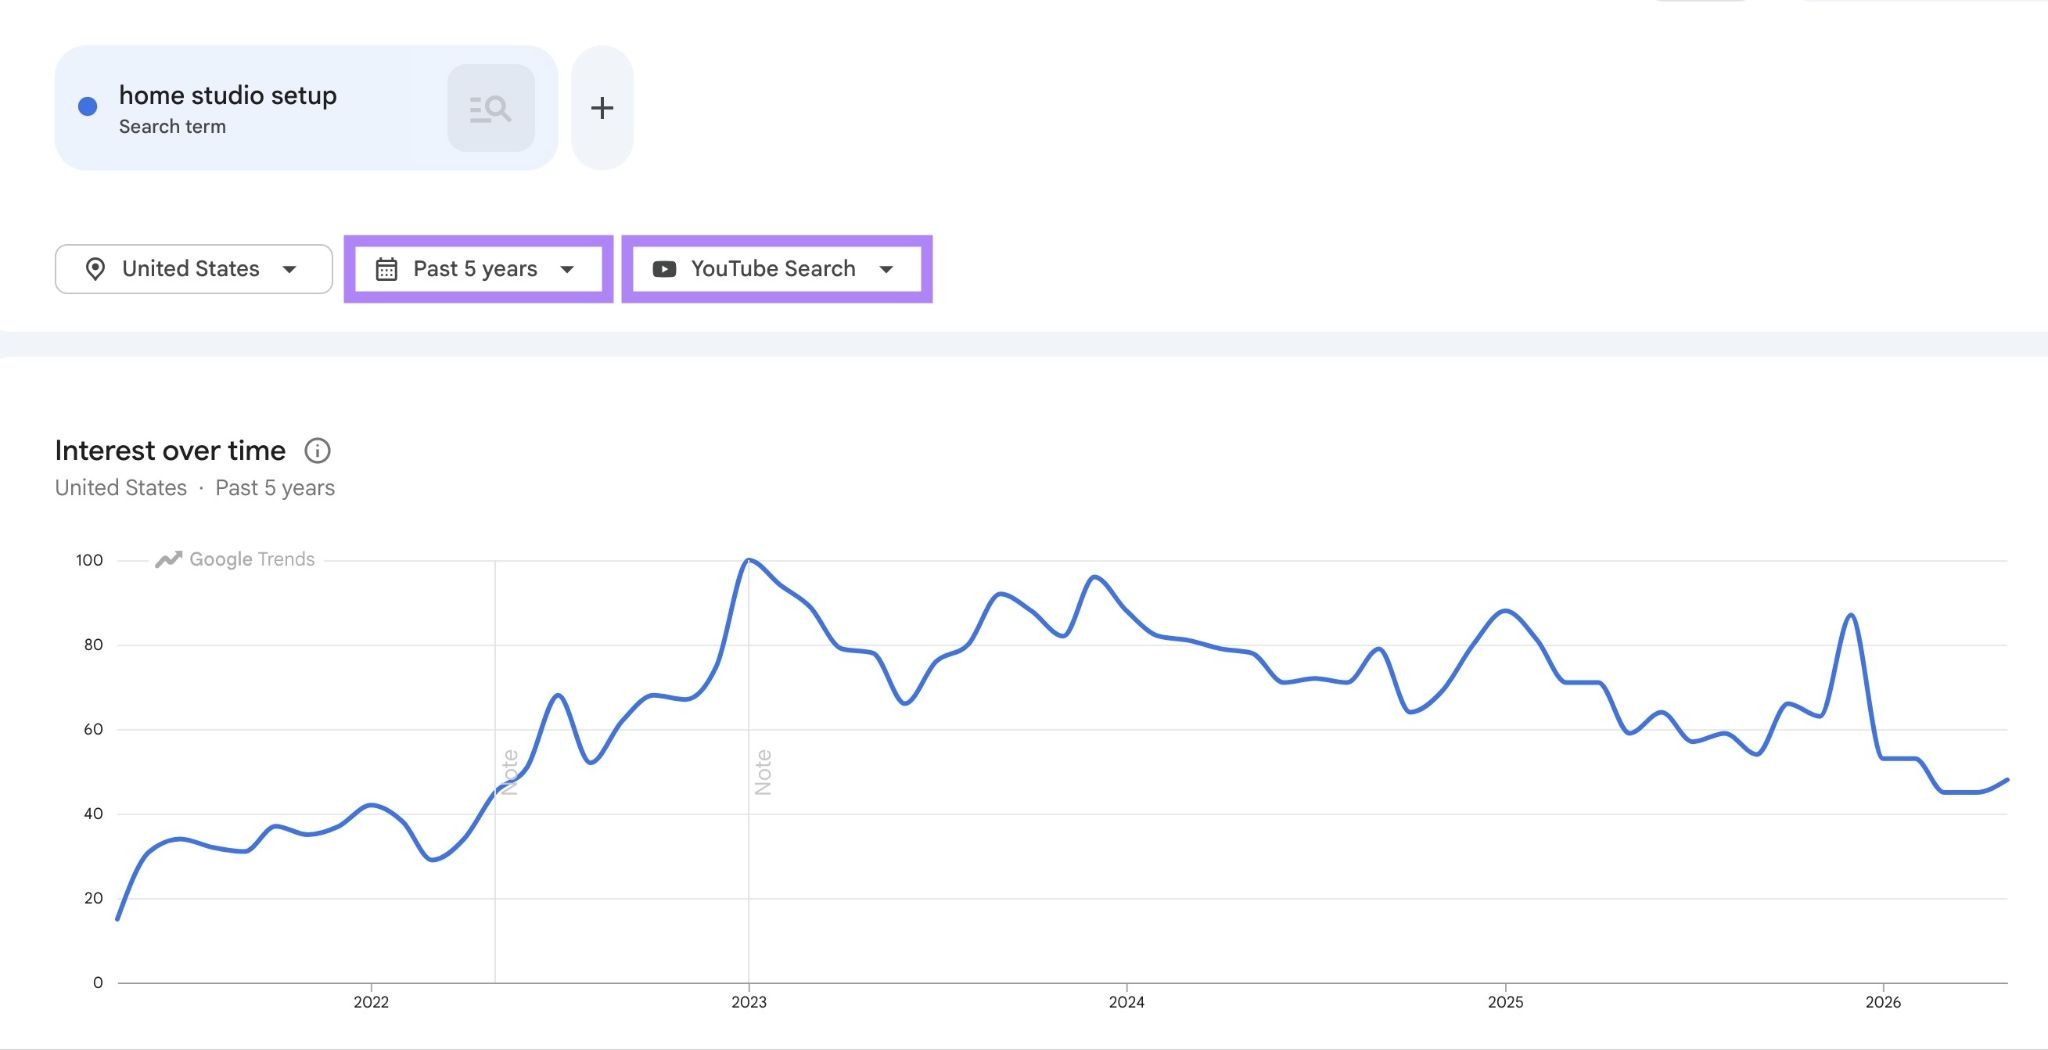Click the 60 value on the y-axis
Image resolution: width=2048 pixels, height=1050 pixels.
click(x=93, y=729)
